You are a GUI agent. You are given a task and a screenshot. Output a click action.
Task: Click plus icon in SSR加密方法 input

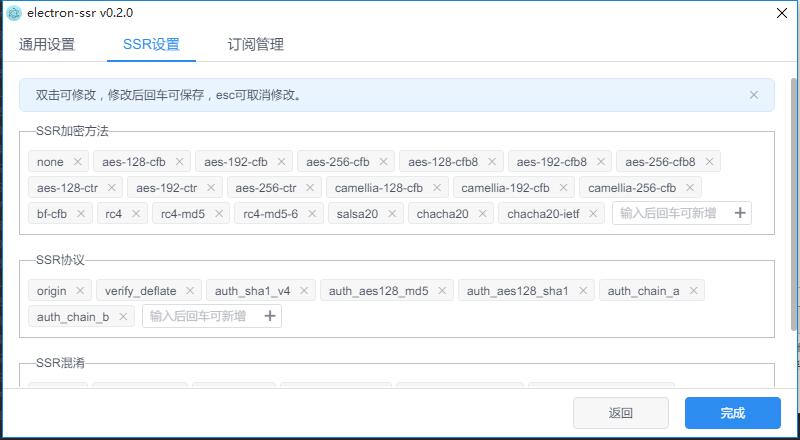[x=740, y=213]
